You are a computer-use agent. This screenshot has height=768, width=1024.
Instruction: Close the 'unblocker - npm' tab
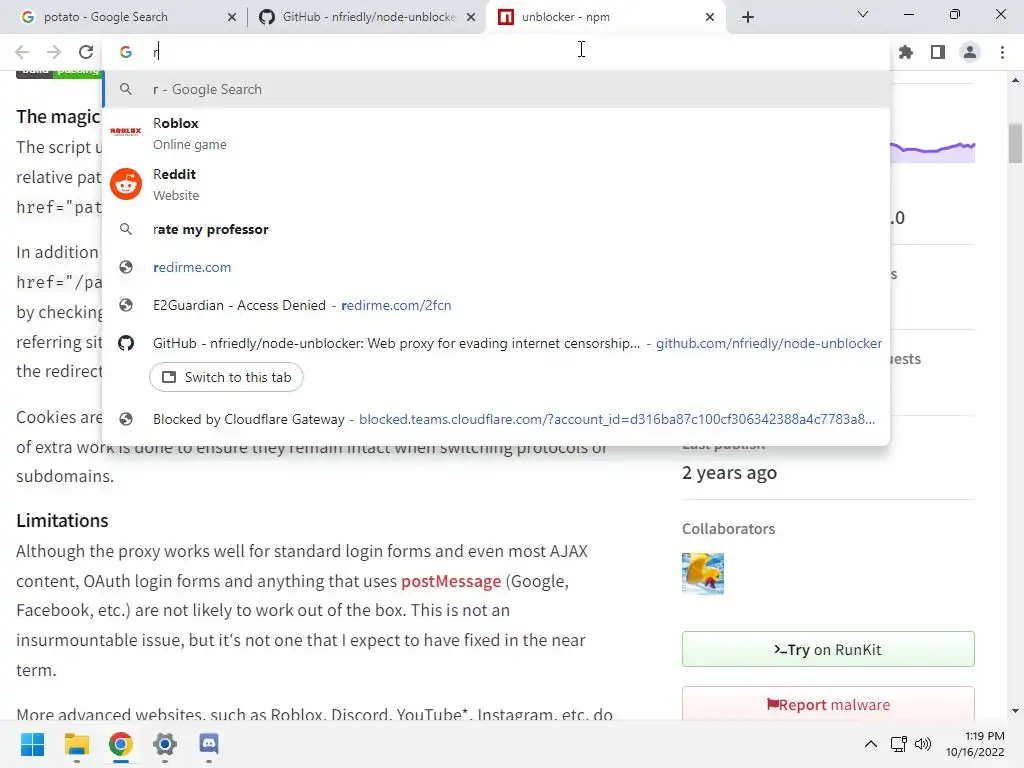pos(710,17)
